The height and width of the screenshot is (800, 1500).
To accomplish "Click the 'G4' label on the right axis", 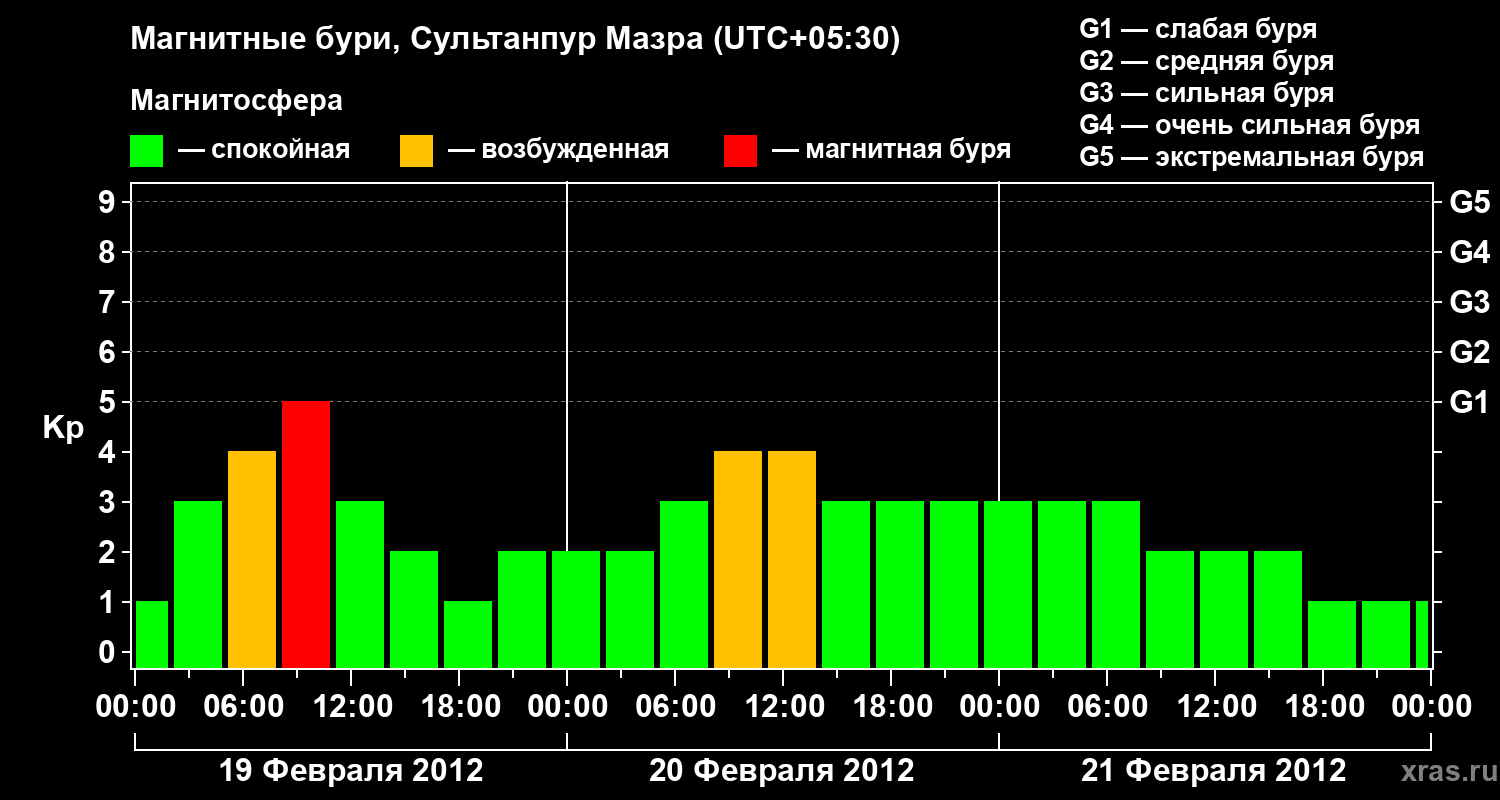I will [x=1469, y=252].
